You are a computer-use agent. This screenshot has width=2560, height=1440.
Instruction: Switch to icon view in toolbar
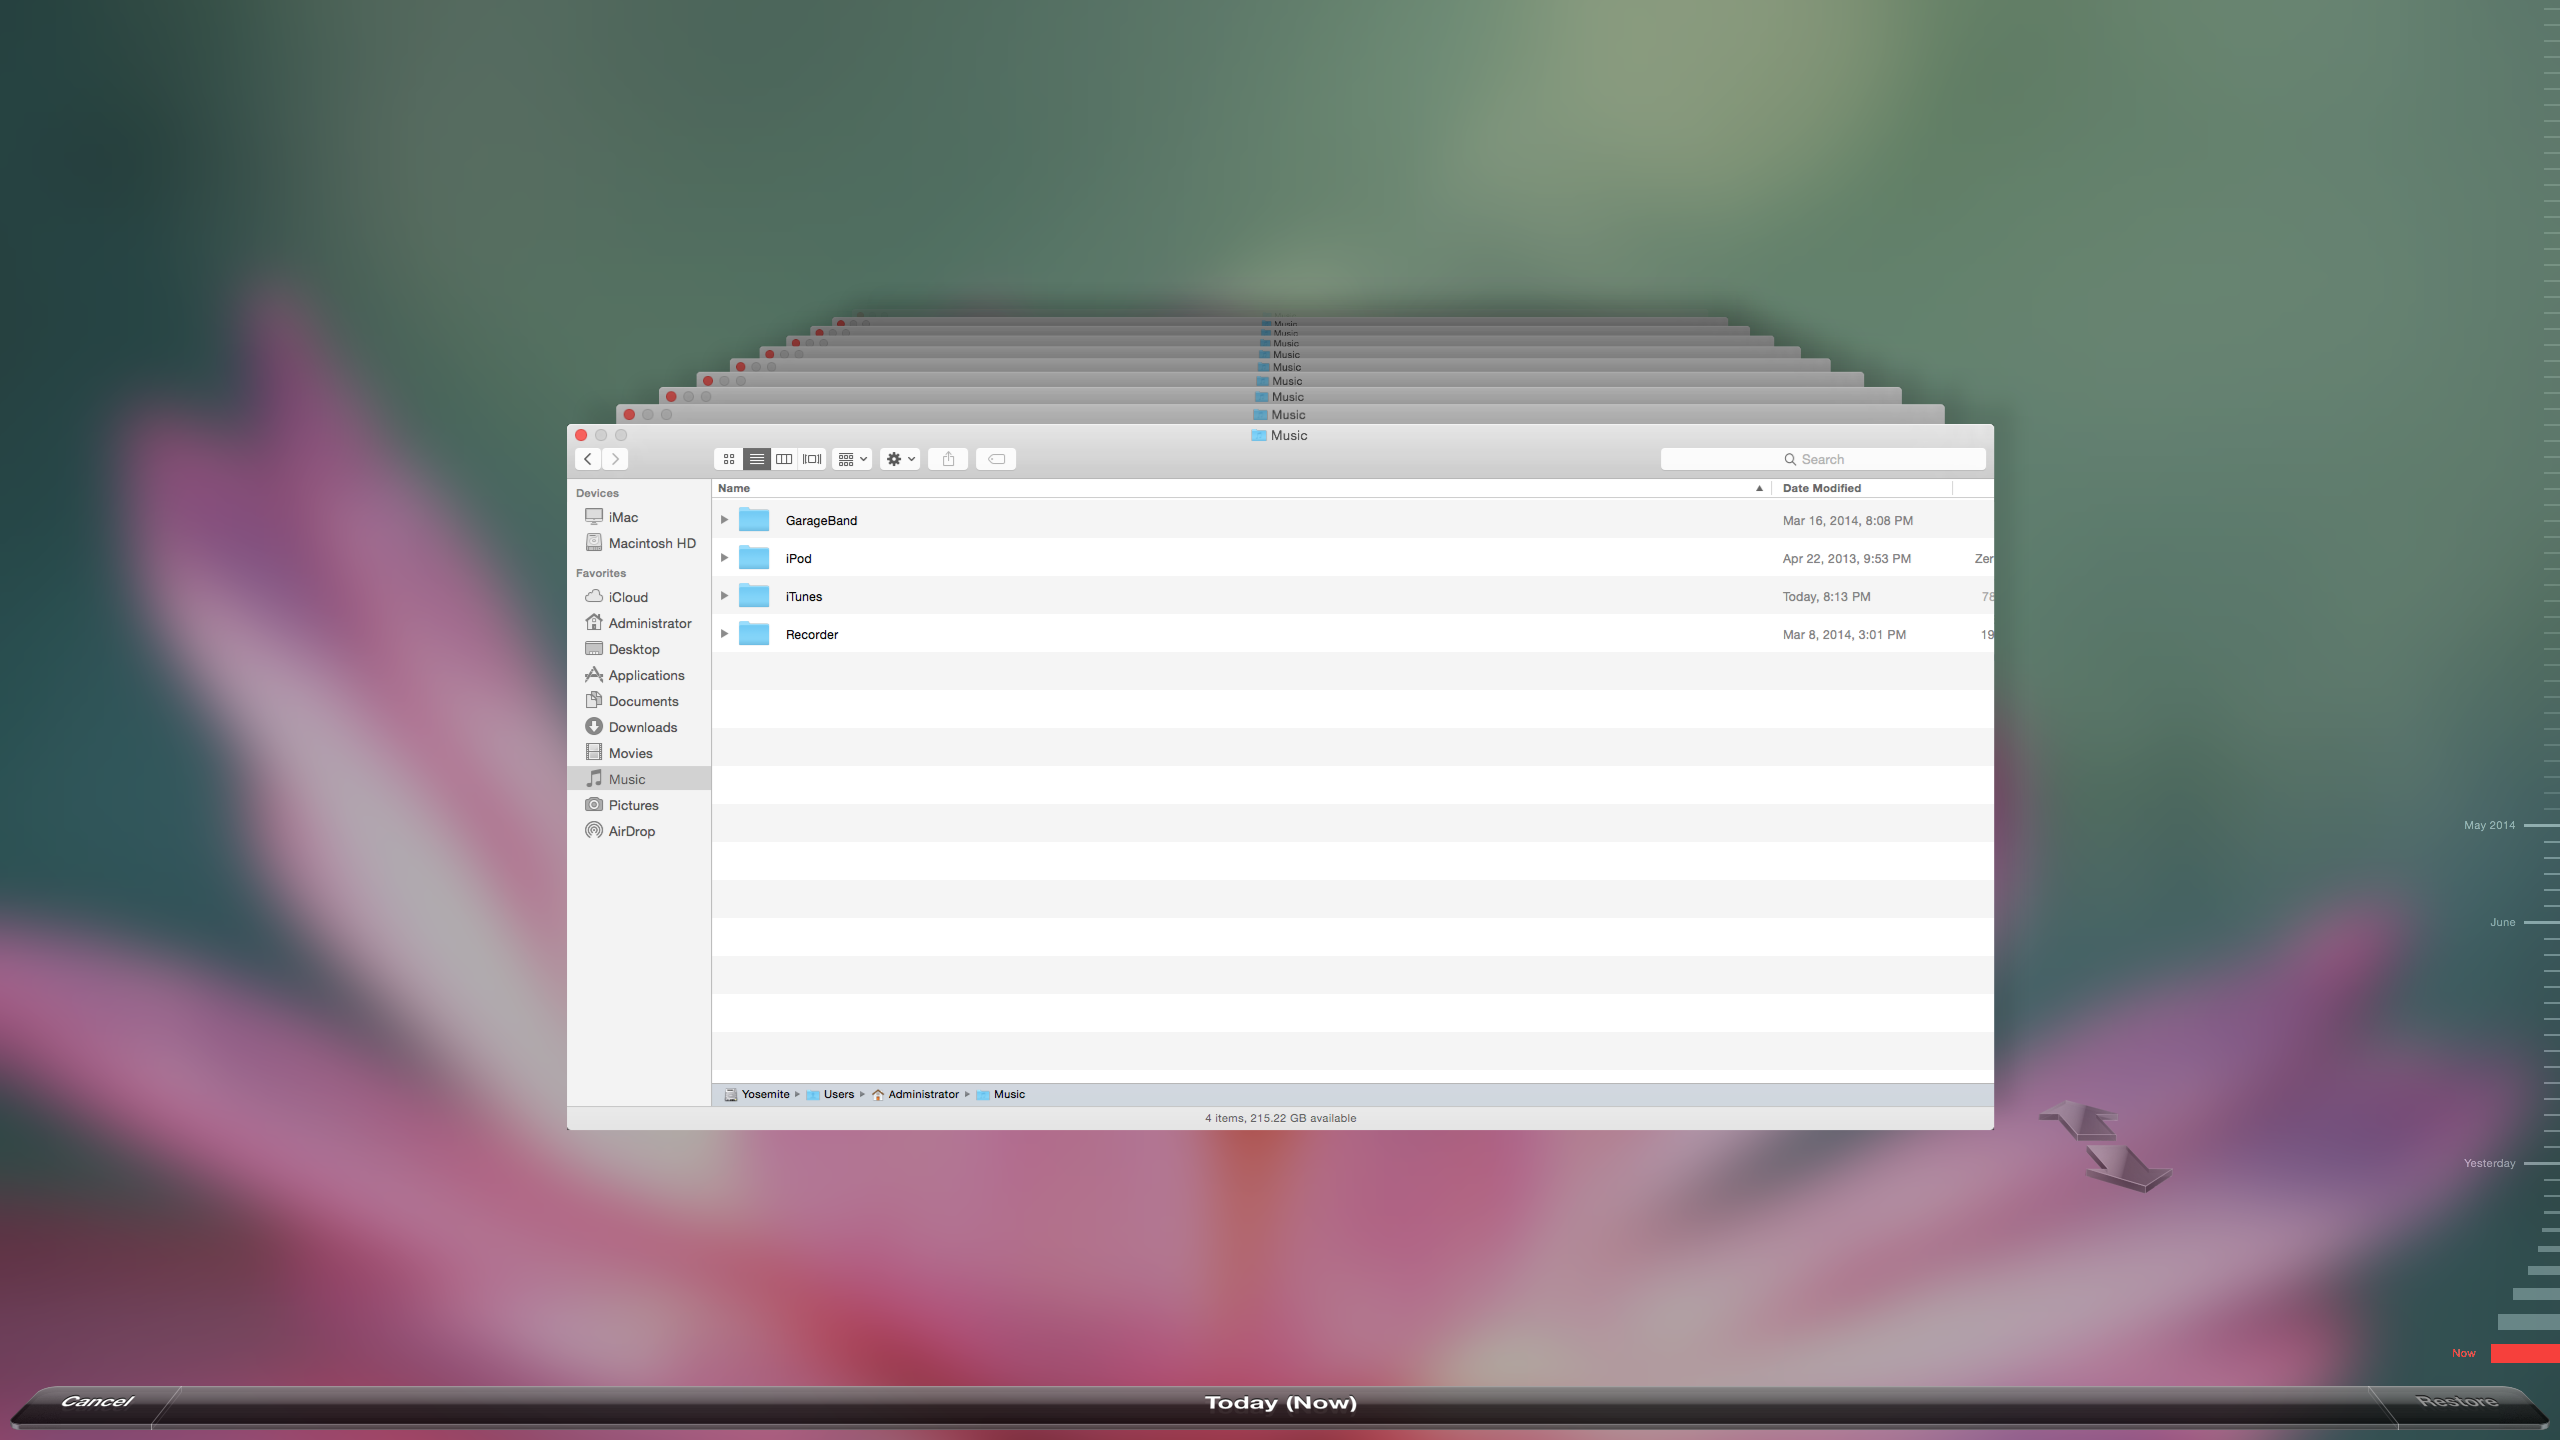point(728,459)
